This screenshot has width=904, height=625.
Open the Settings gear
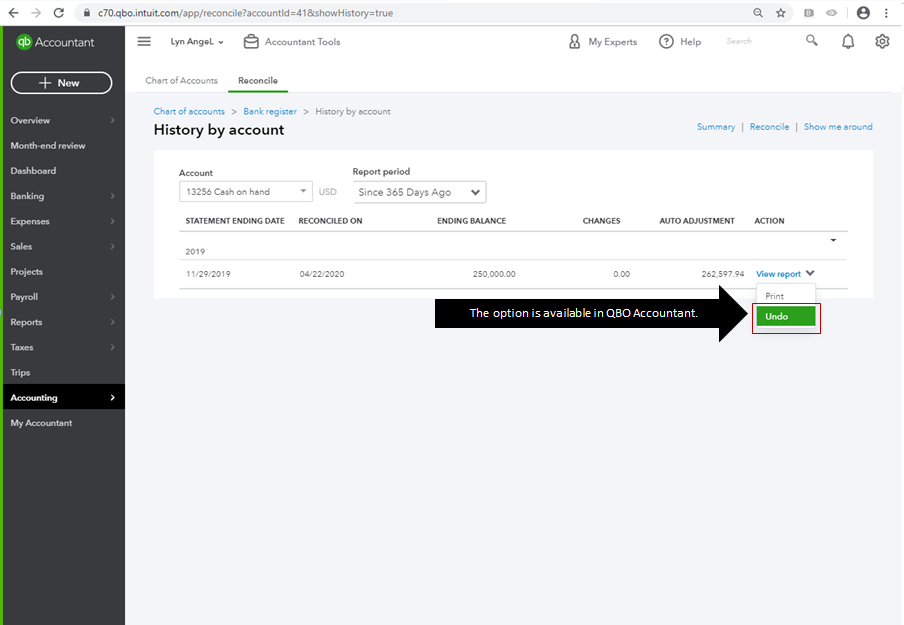click(881, 41)
